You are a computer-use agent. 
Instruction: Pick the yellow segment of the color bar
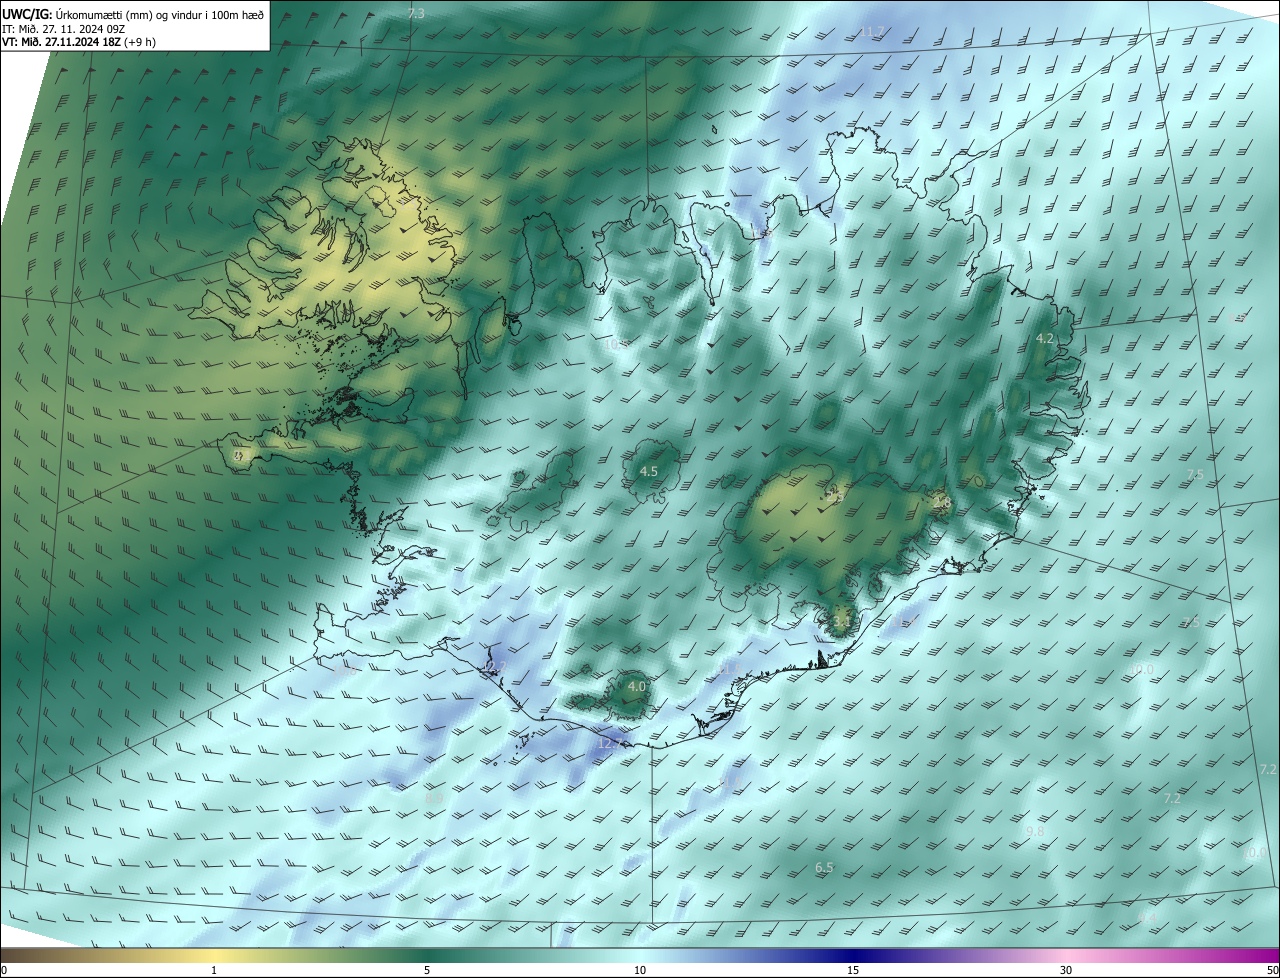[215, 955]
